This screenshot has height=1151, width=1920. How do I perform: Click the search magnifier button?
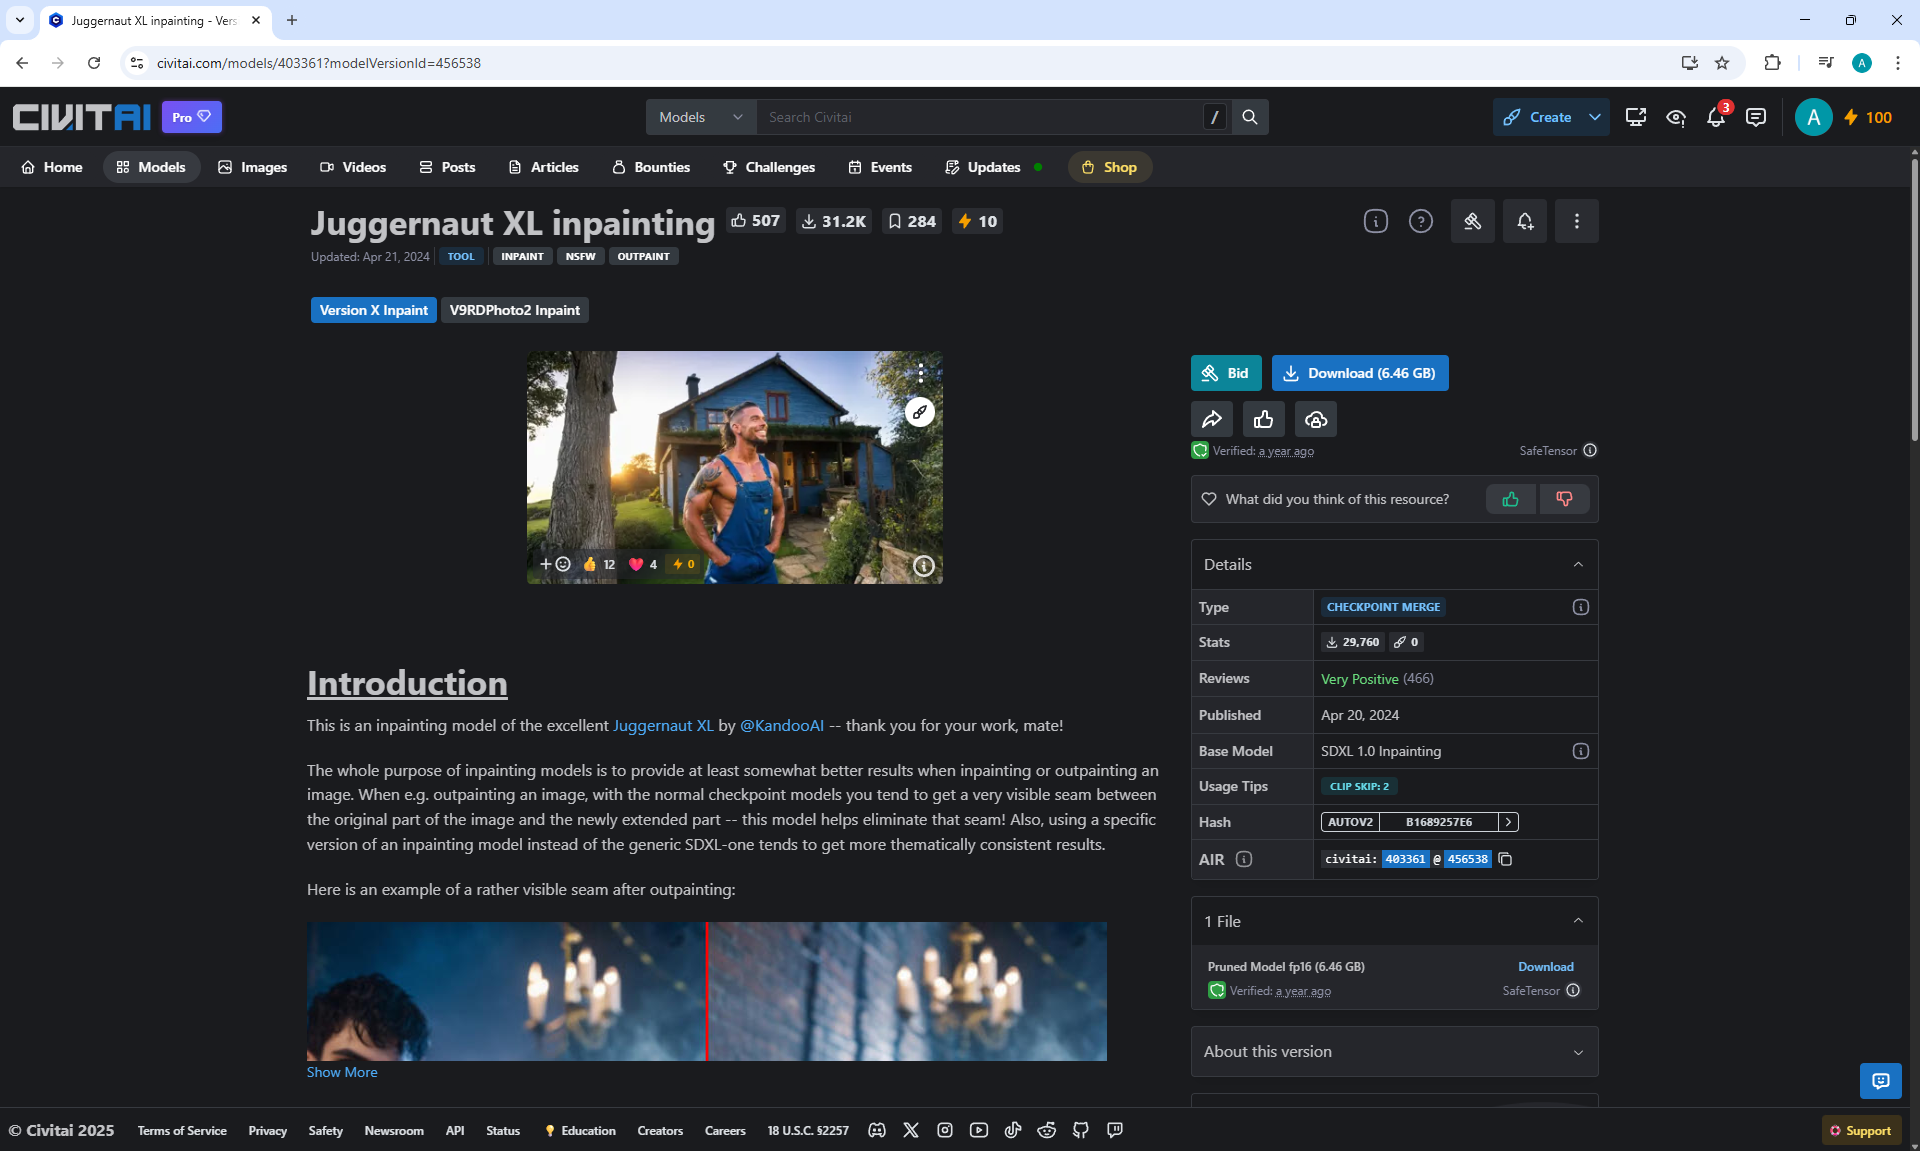pyautogui.click(x=1249, y=118)
